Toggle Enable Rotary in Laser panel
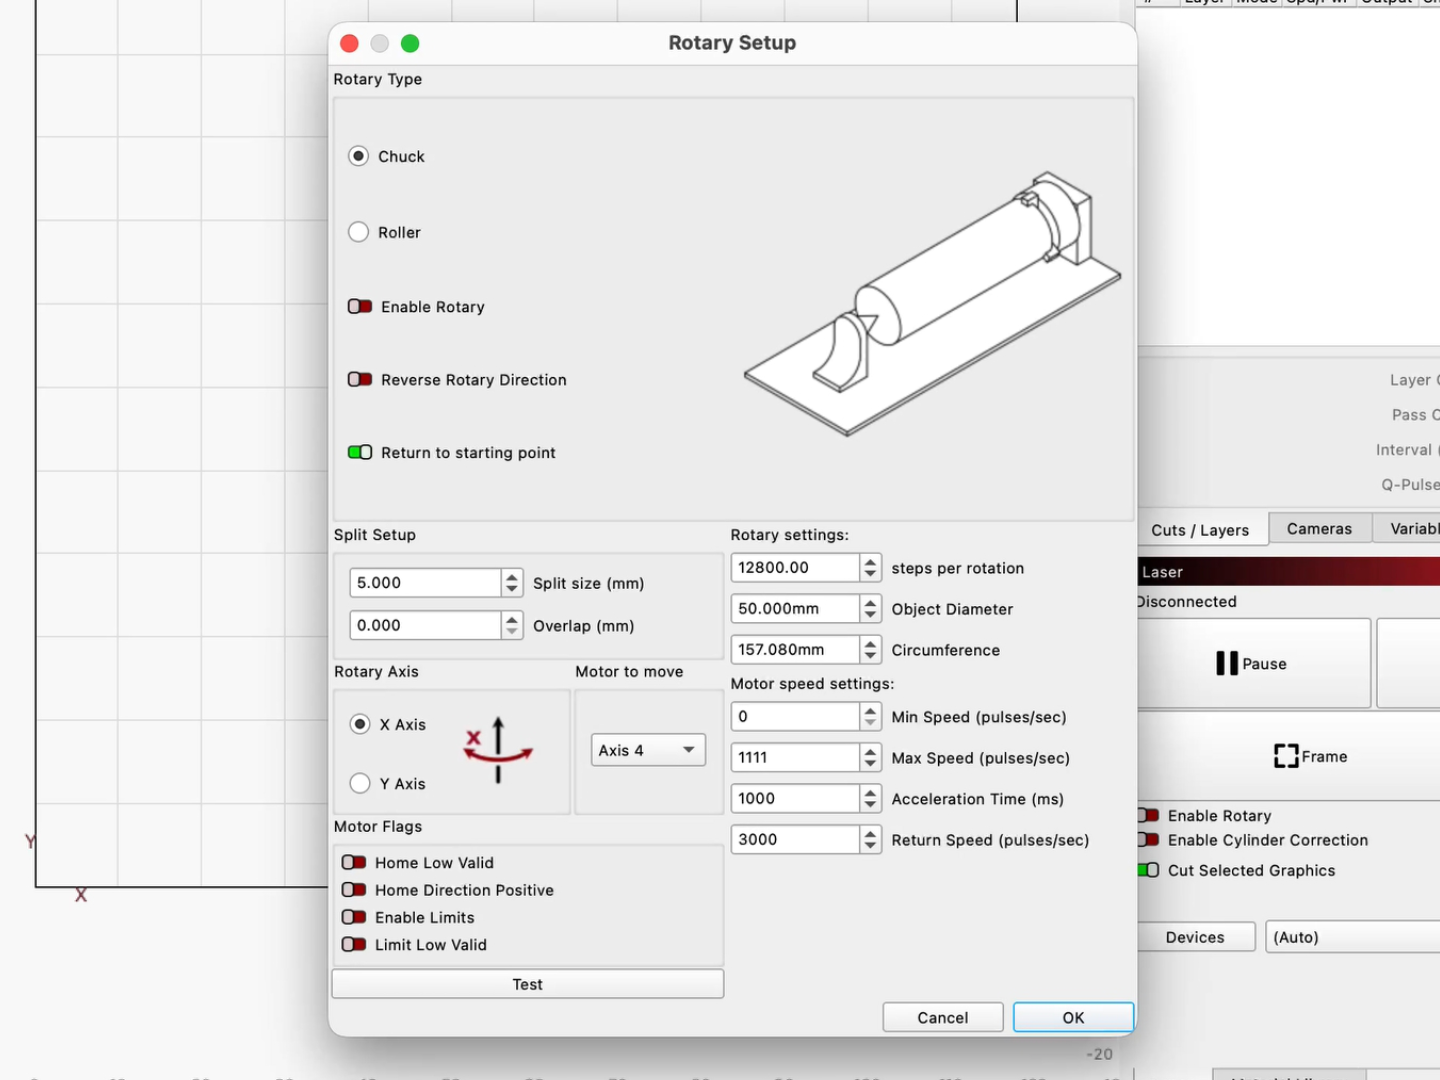The image size is (1440, 1080). tap(1148, 815)
